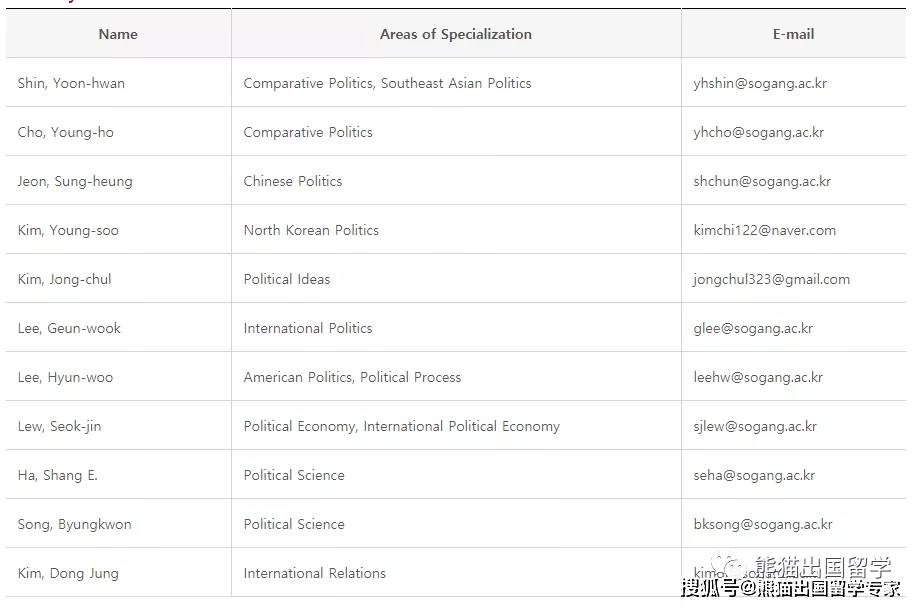Screen dimensions: 921x608
Task: Select the leehw@sogang.ac.kr email
Action: [758, 377]
